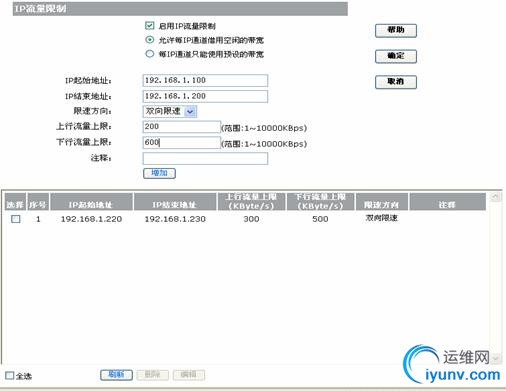This screenshot has height=391, width=506.
Task: Click the 编辑 edit button
Action: [189, 375]
